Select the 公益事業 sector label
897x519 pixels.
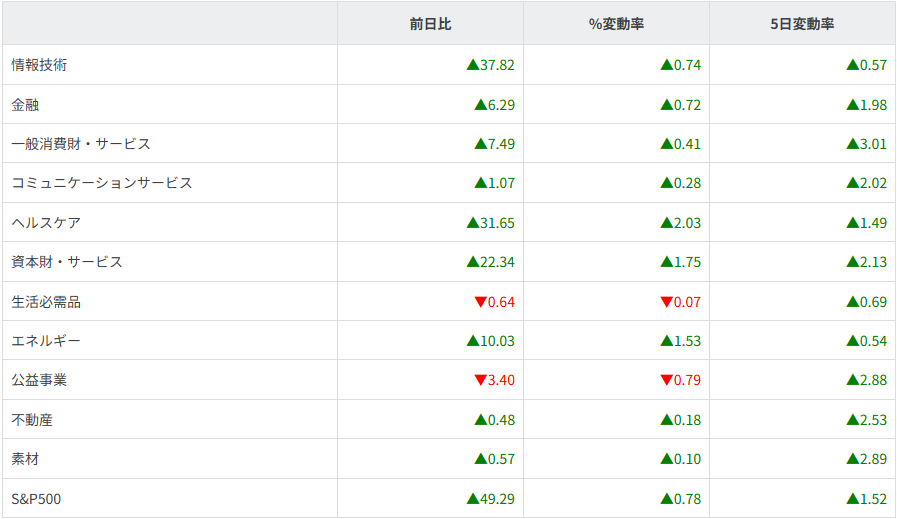[39, 381]
